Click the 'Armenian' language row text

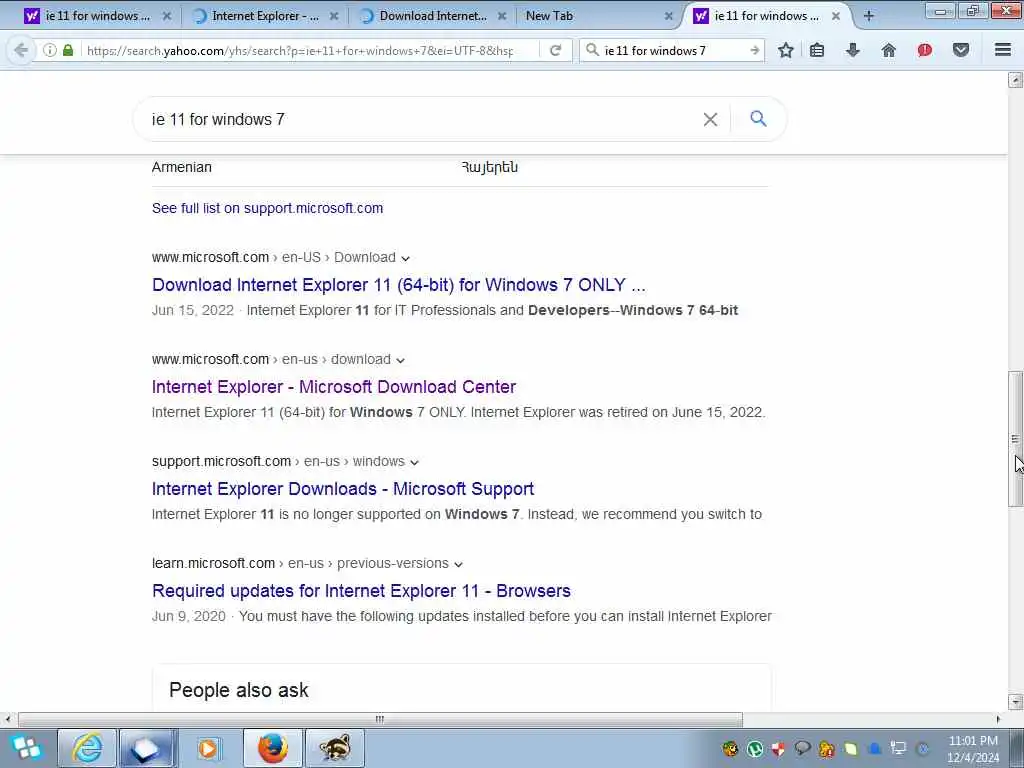182,167
